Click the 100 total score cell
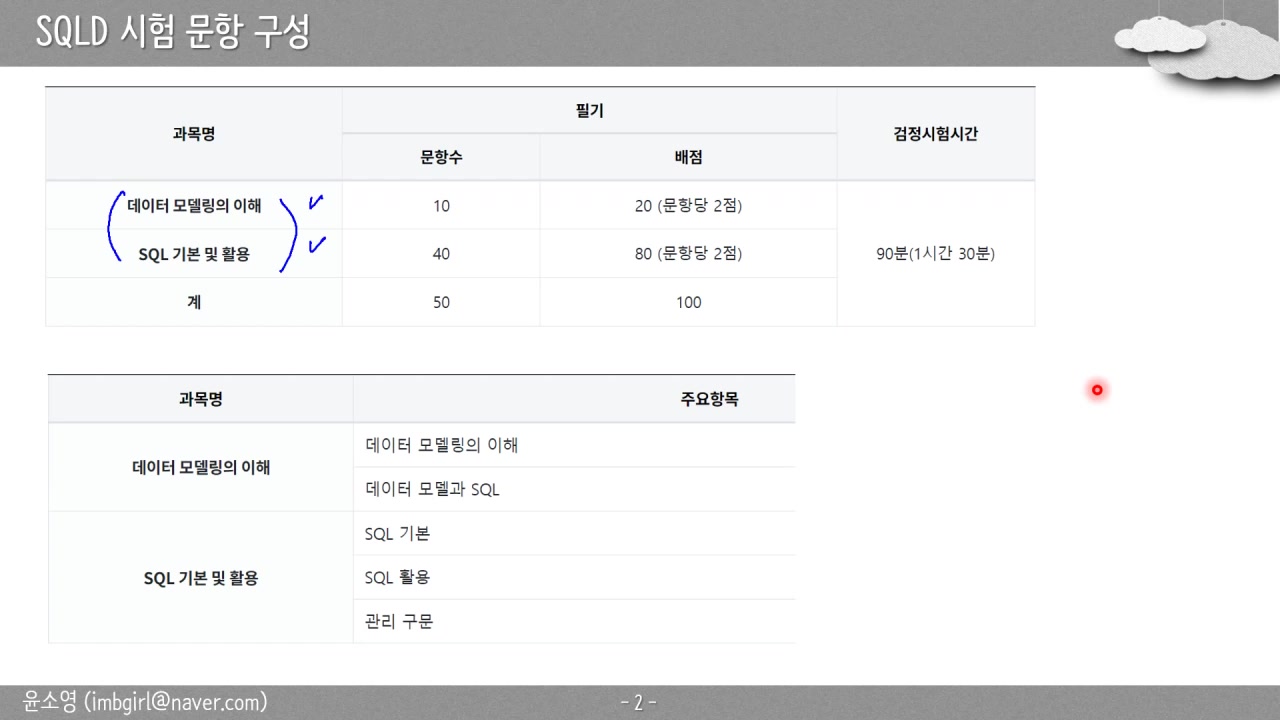1280x720 pixels. (687, 301)
